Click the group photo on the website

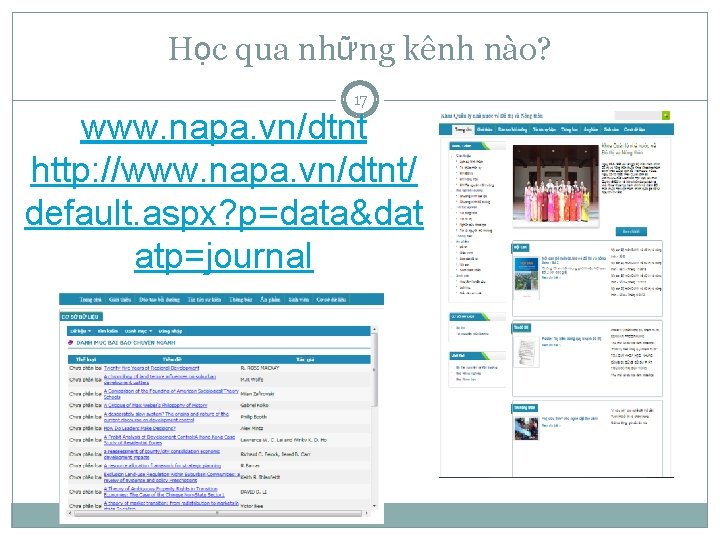click(556, 185)
